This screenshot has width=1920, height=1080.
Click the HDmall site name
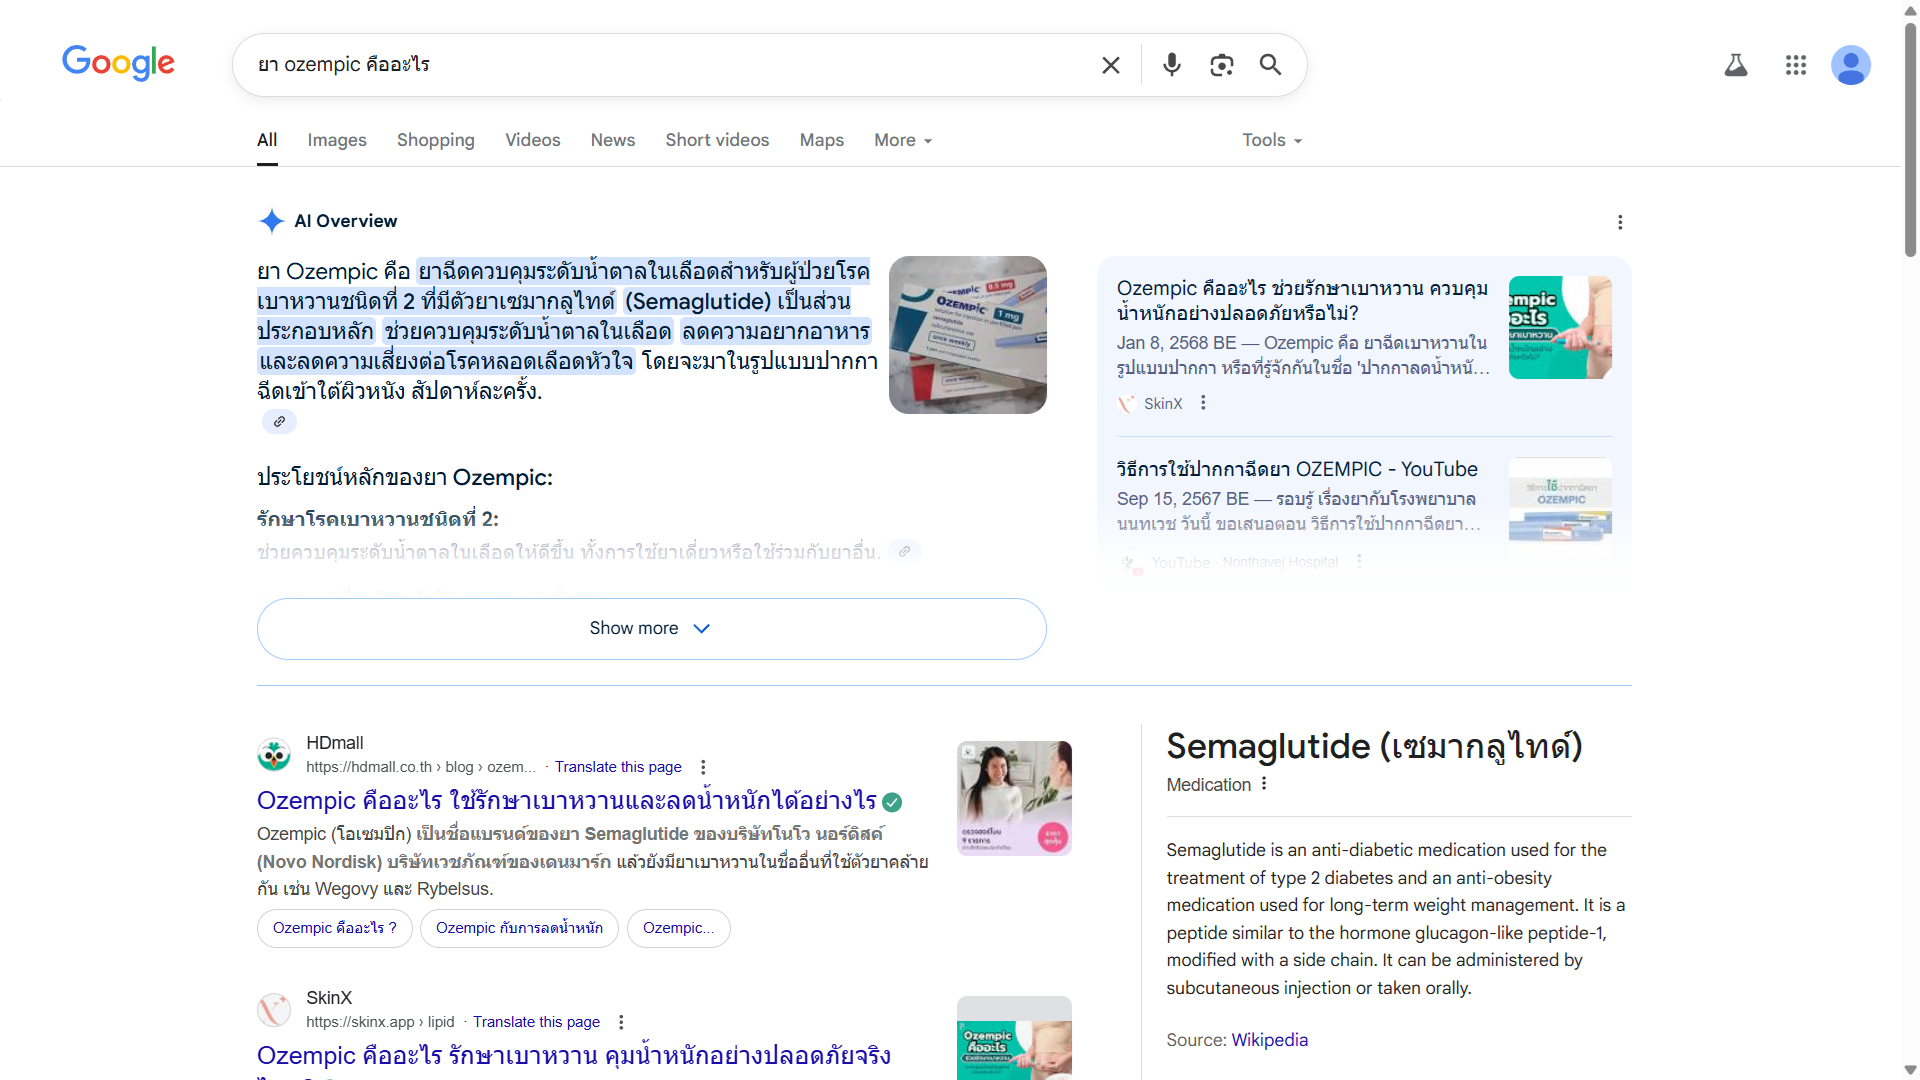point(334,743)
